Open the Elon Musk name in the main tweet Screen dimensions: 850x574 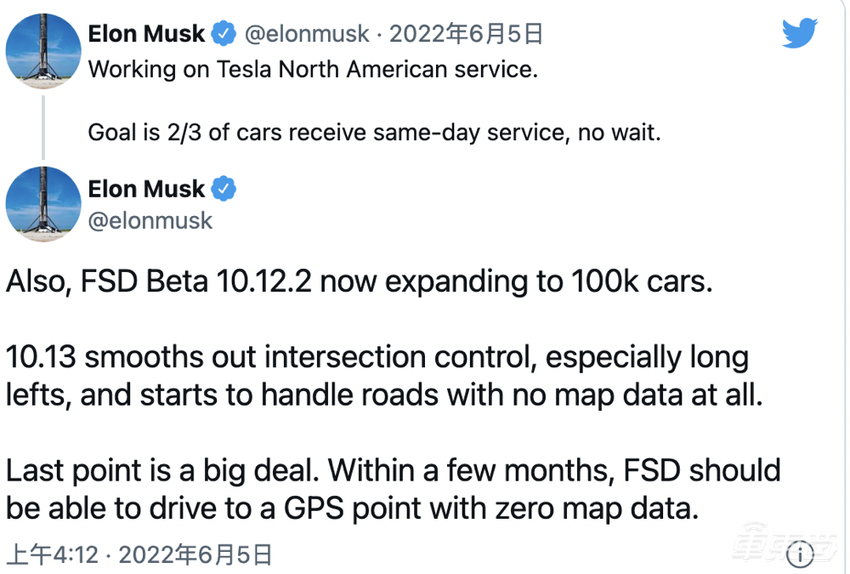[x=146, y=188]
